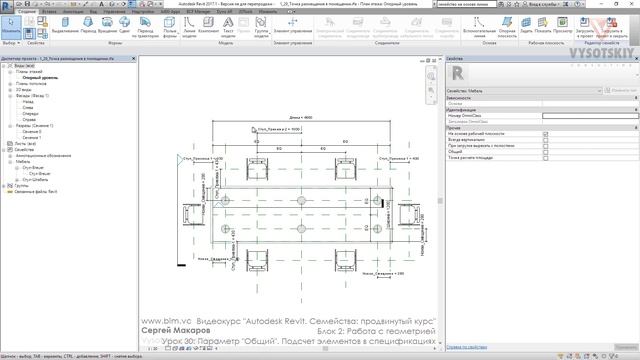
Task: Collapse the 'Фасады (Фасад 1)' node
Action: 10,96
